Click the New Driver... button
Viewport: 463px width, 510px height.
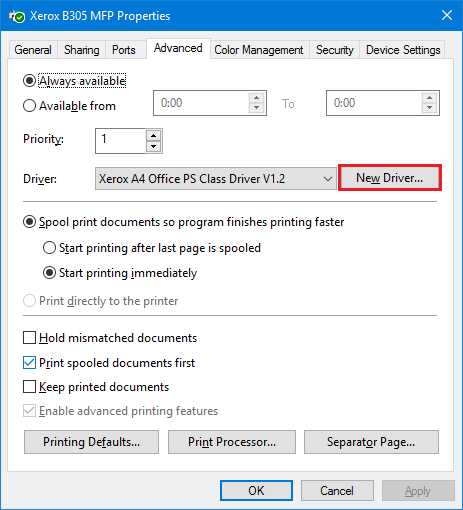(x=389, y=178)
